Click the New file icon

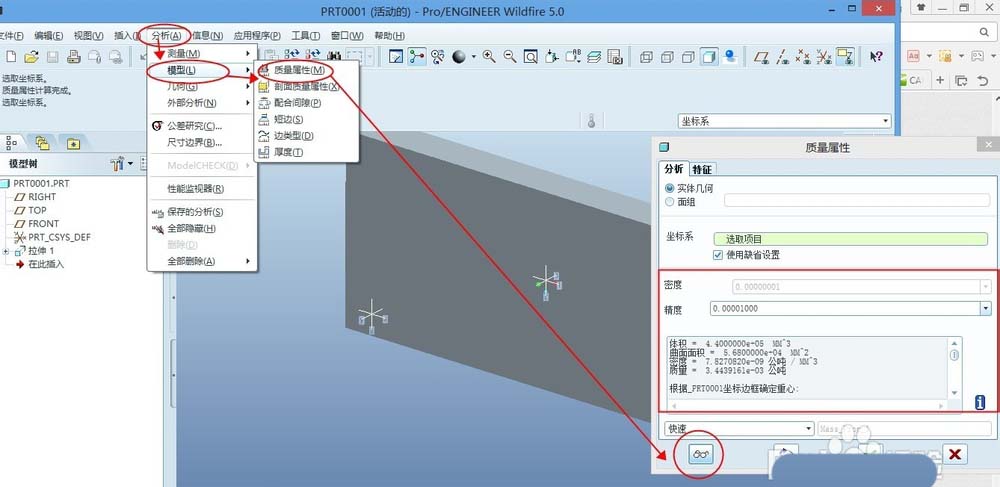[x=11, y=57]
